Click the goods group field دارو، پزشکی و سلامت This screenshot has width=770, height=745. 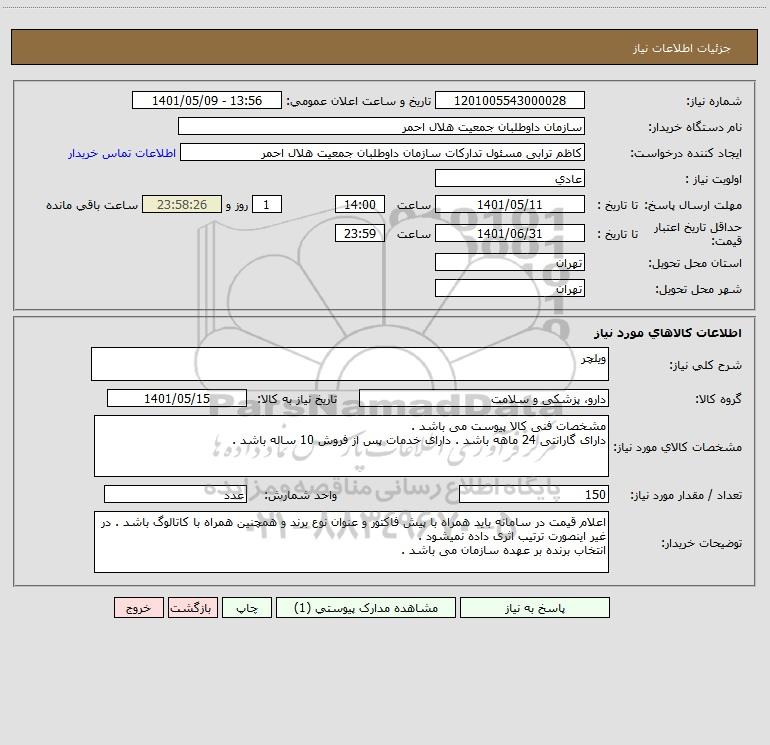[x=484, y=398]
